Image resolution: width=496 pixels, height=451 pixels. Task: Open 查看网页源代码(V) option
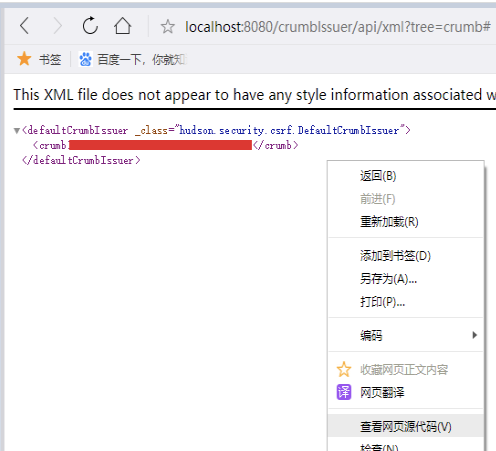pyautogui.click(x=406, y=426)
